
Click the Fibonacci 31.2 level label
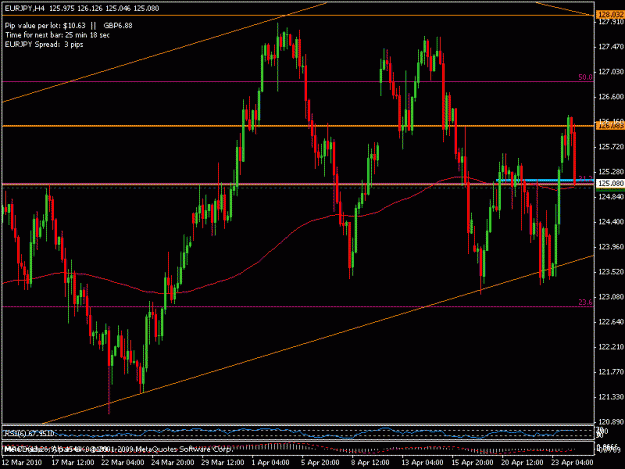pyautogui.click(x=585, y=178)
